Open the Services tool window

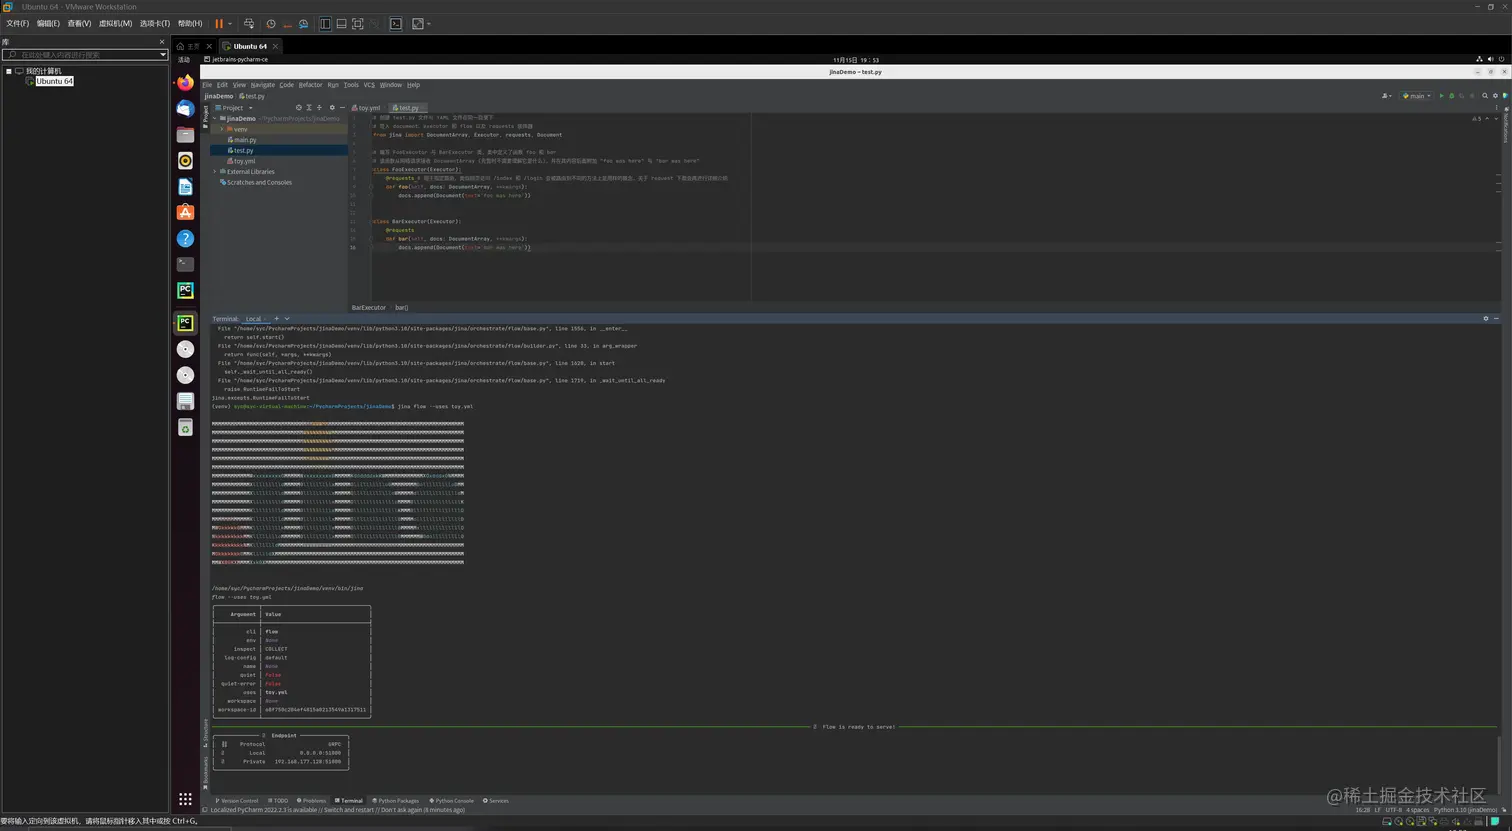point(496,801)
